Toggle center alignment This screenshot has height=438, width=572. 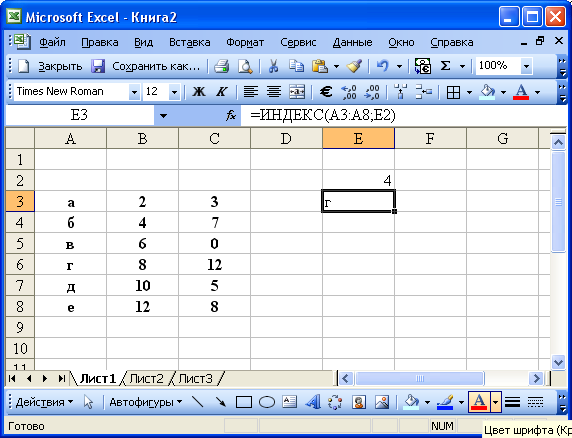click(274, 92)
